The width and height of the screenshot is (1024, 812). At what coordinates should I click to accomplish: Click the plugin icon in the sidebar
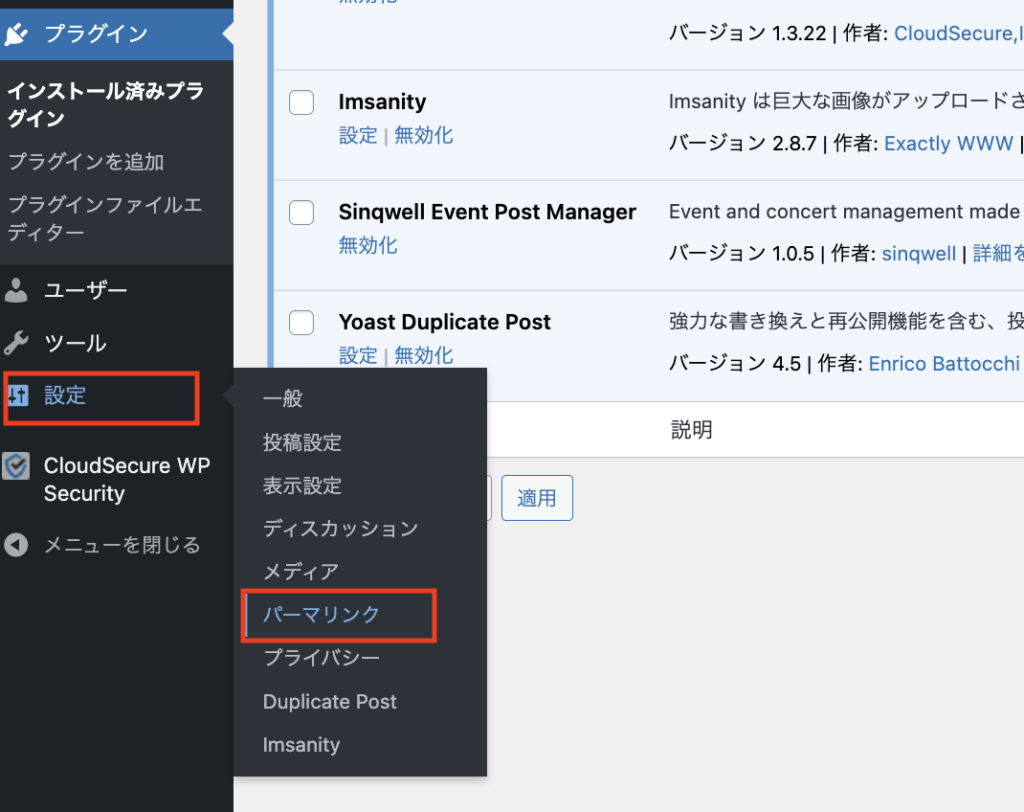(x=17, y=34)
